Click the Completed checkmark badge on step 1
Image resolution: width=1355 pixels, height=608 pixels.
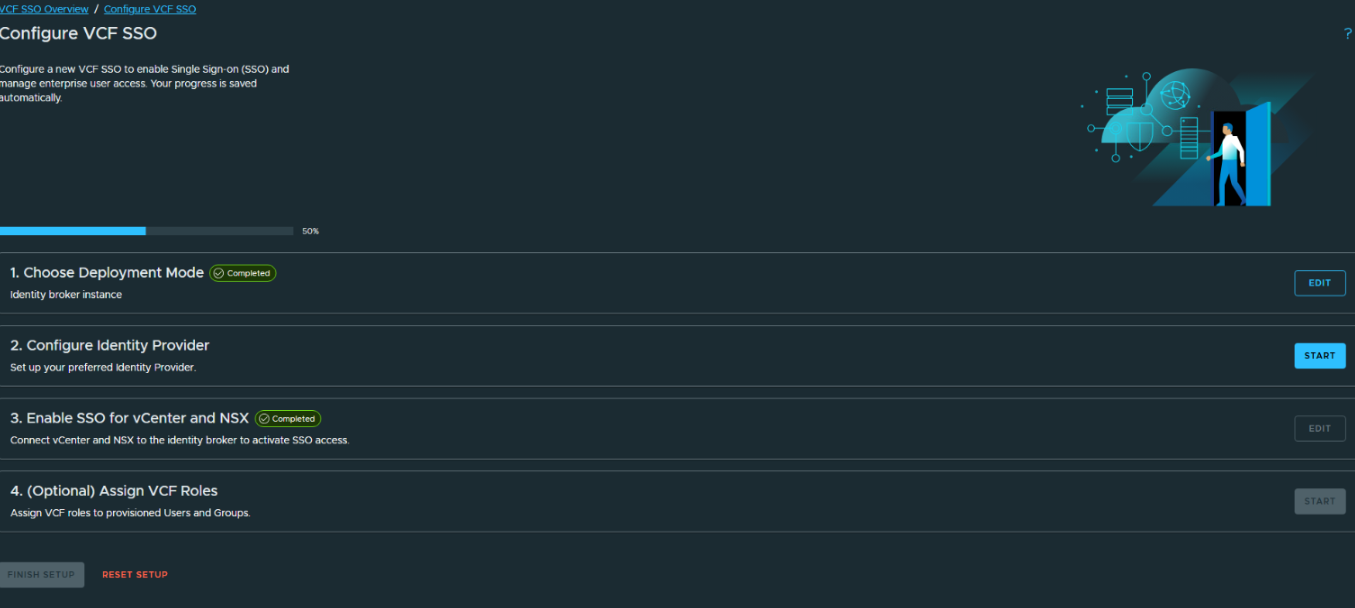(x=243, y=273)
